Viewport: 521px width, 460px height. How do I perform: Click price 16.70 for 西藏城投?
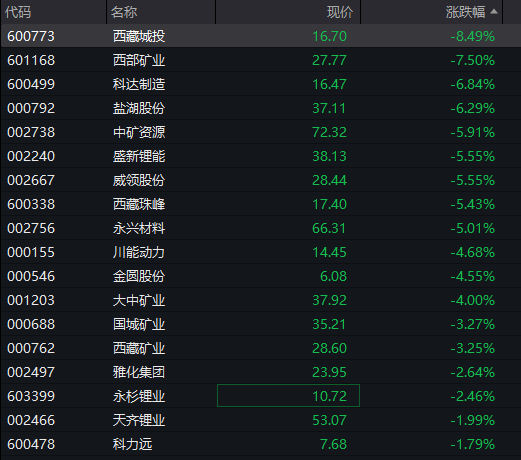(329, 36)
